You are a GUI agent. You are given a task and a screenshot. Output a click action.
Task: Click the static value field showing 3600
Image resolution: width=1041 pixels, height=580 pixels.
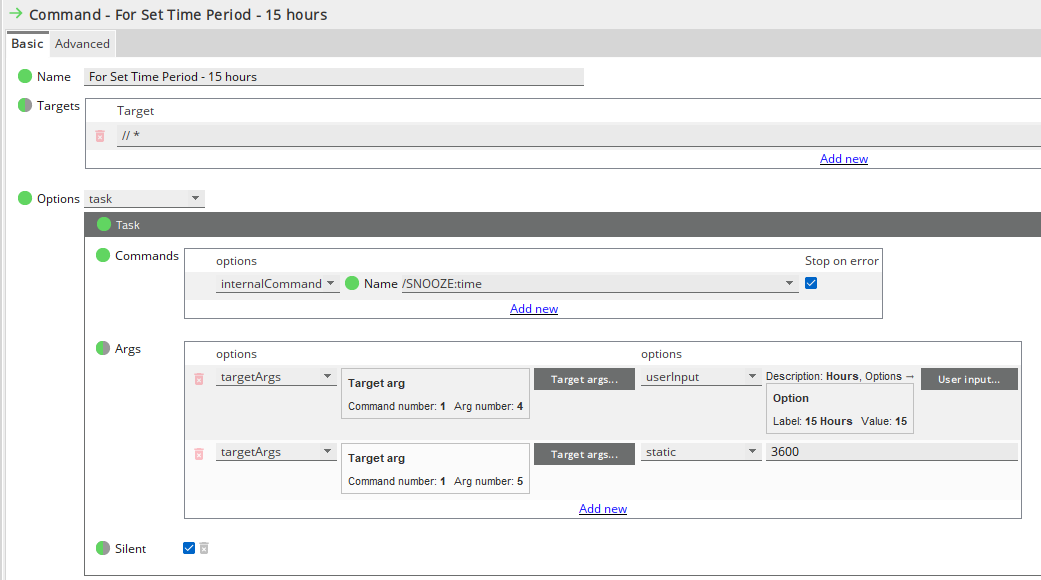point(890,452)
